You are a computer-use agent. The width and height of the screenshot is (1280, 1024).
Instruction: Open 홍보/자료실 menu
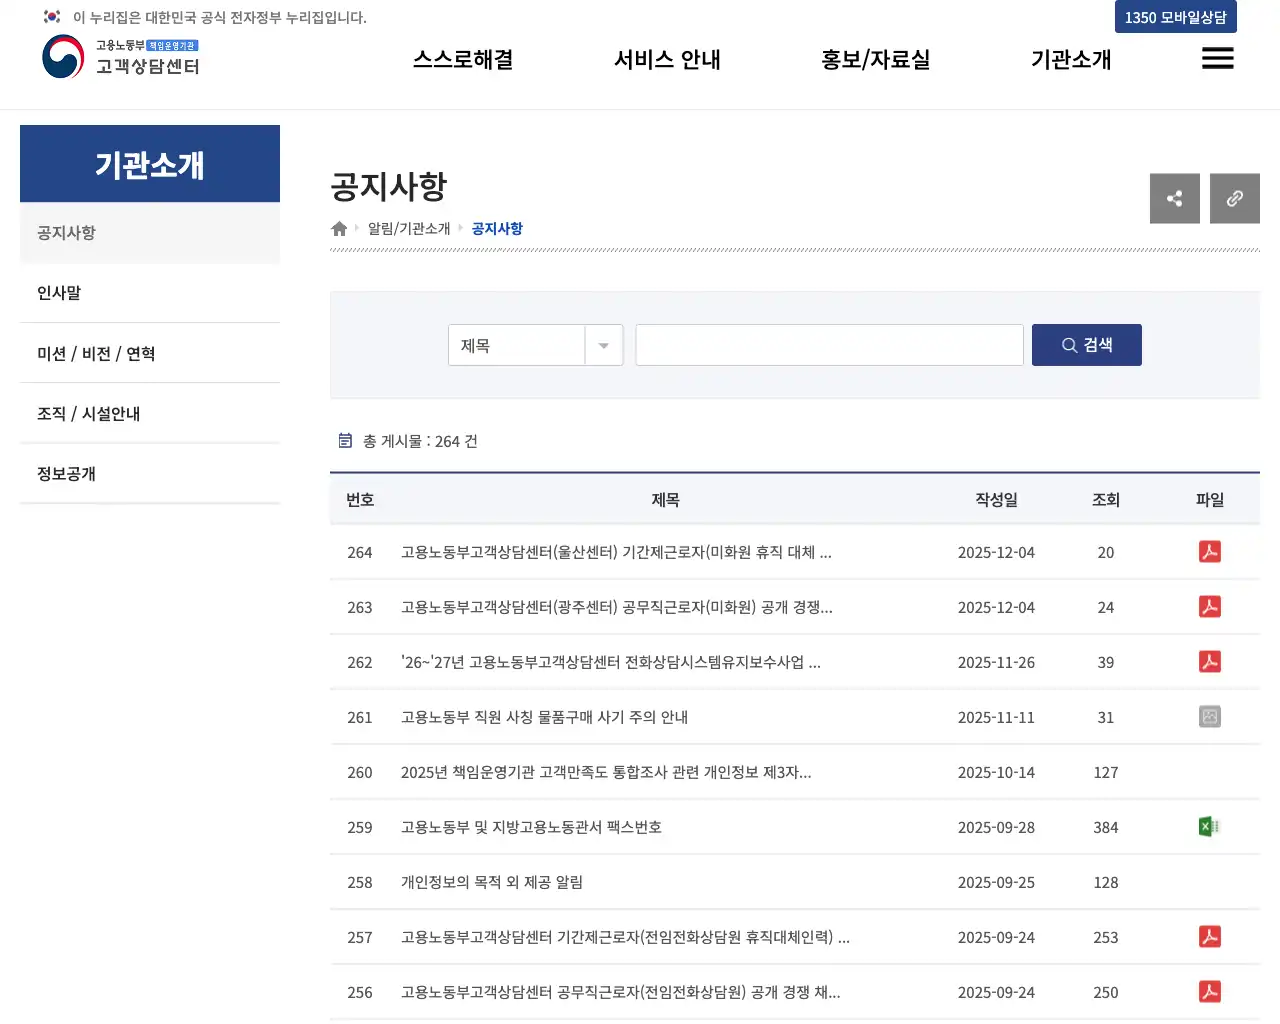874,59
